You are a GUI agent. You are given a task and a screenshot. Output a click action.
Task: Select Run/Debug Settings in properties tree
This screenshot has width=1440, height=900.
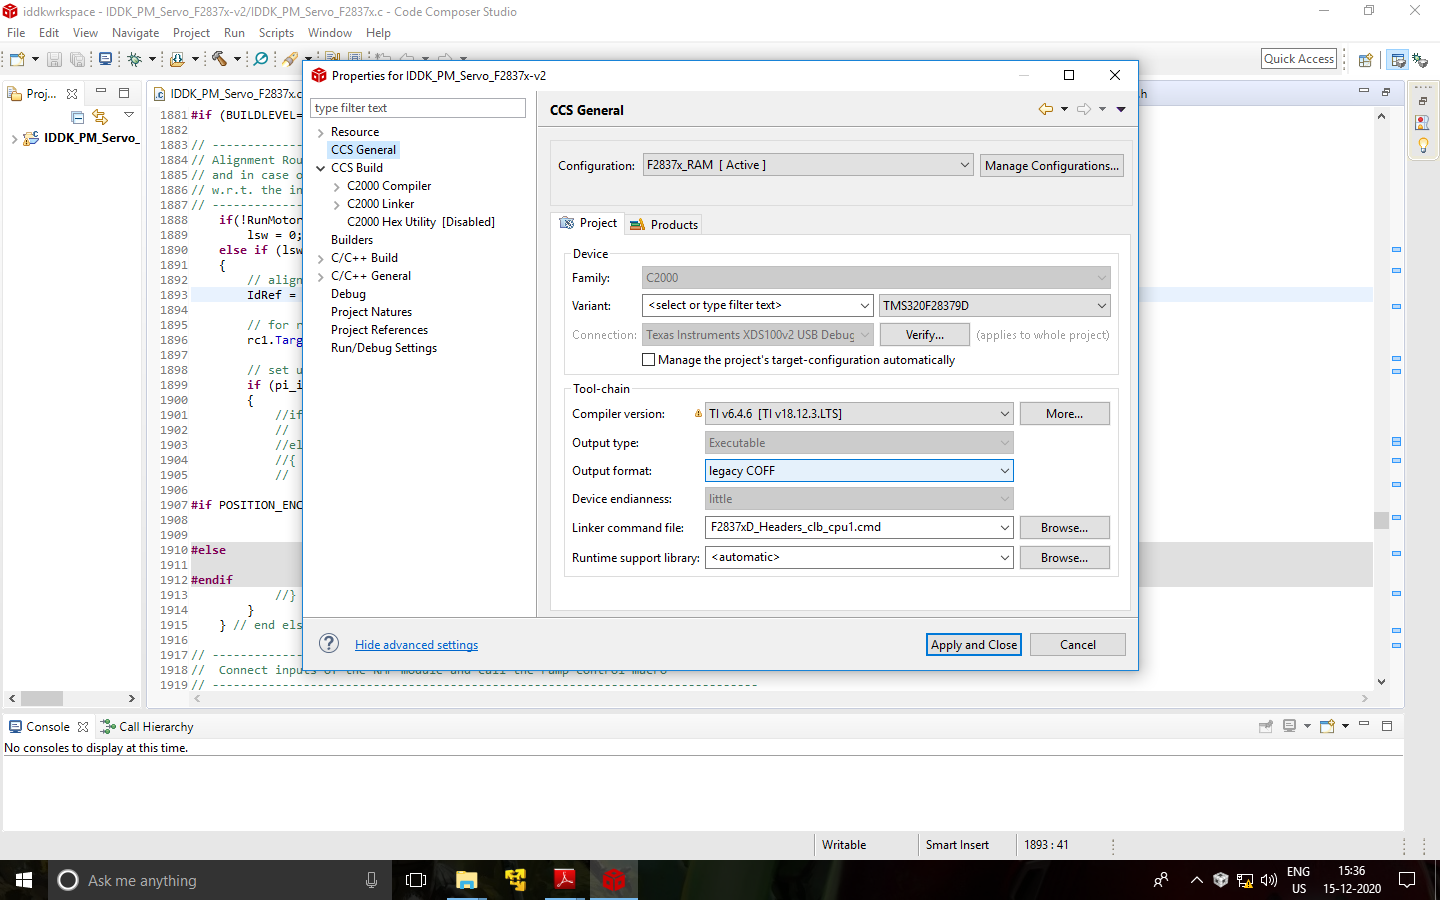pos(384,348)
